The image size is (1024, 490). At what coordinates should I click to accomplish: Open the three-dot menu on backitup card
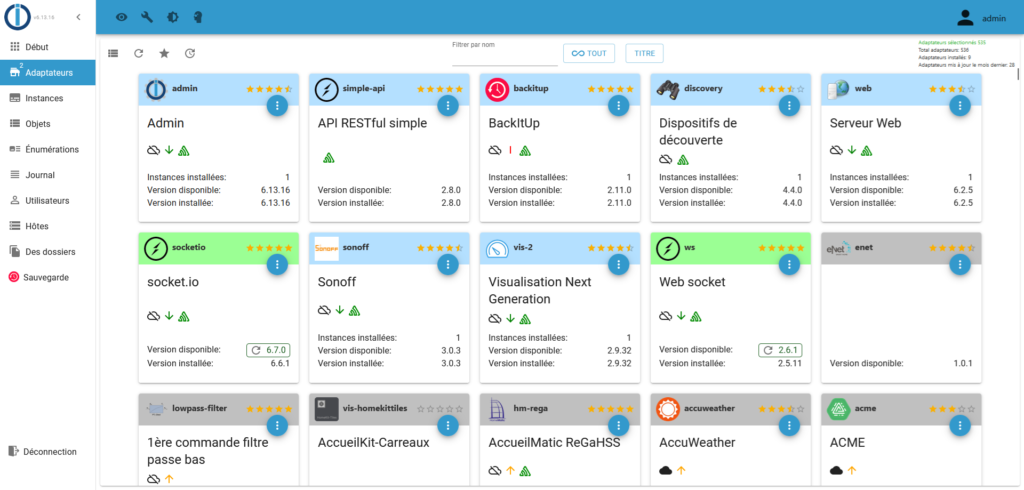[618, 105]
